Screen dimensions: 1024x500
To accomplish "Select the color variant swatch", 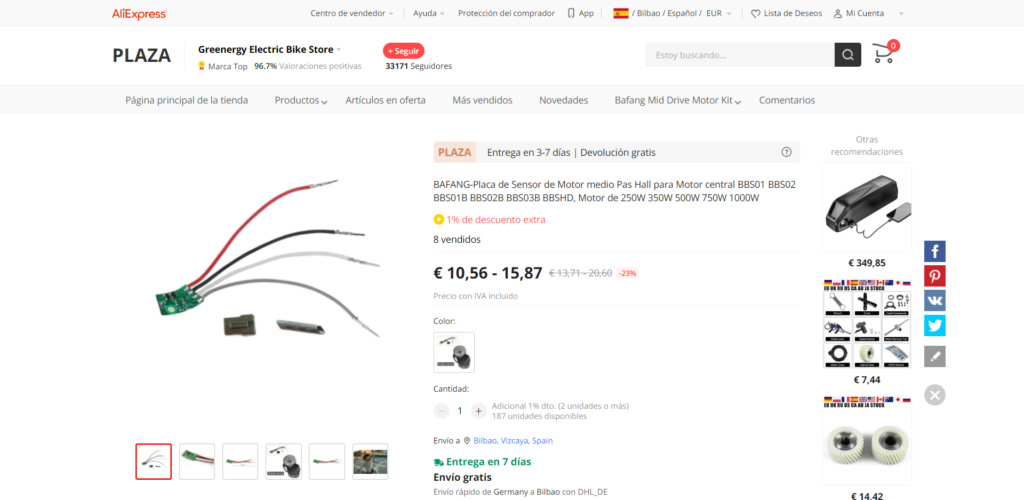I will point(454,352).
